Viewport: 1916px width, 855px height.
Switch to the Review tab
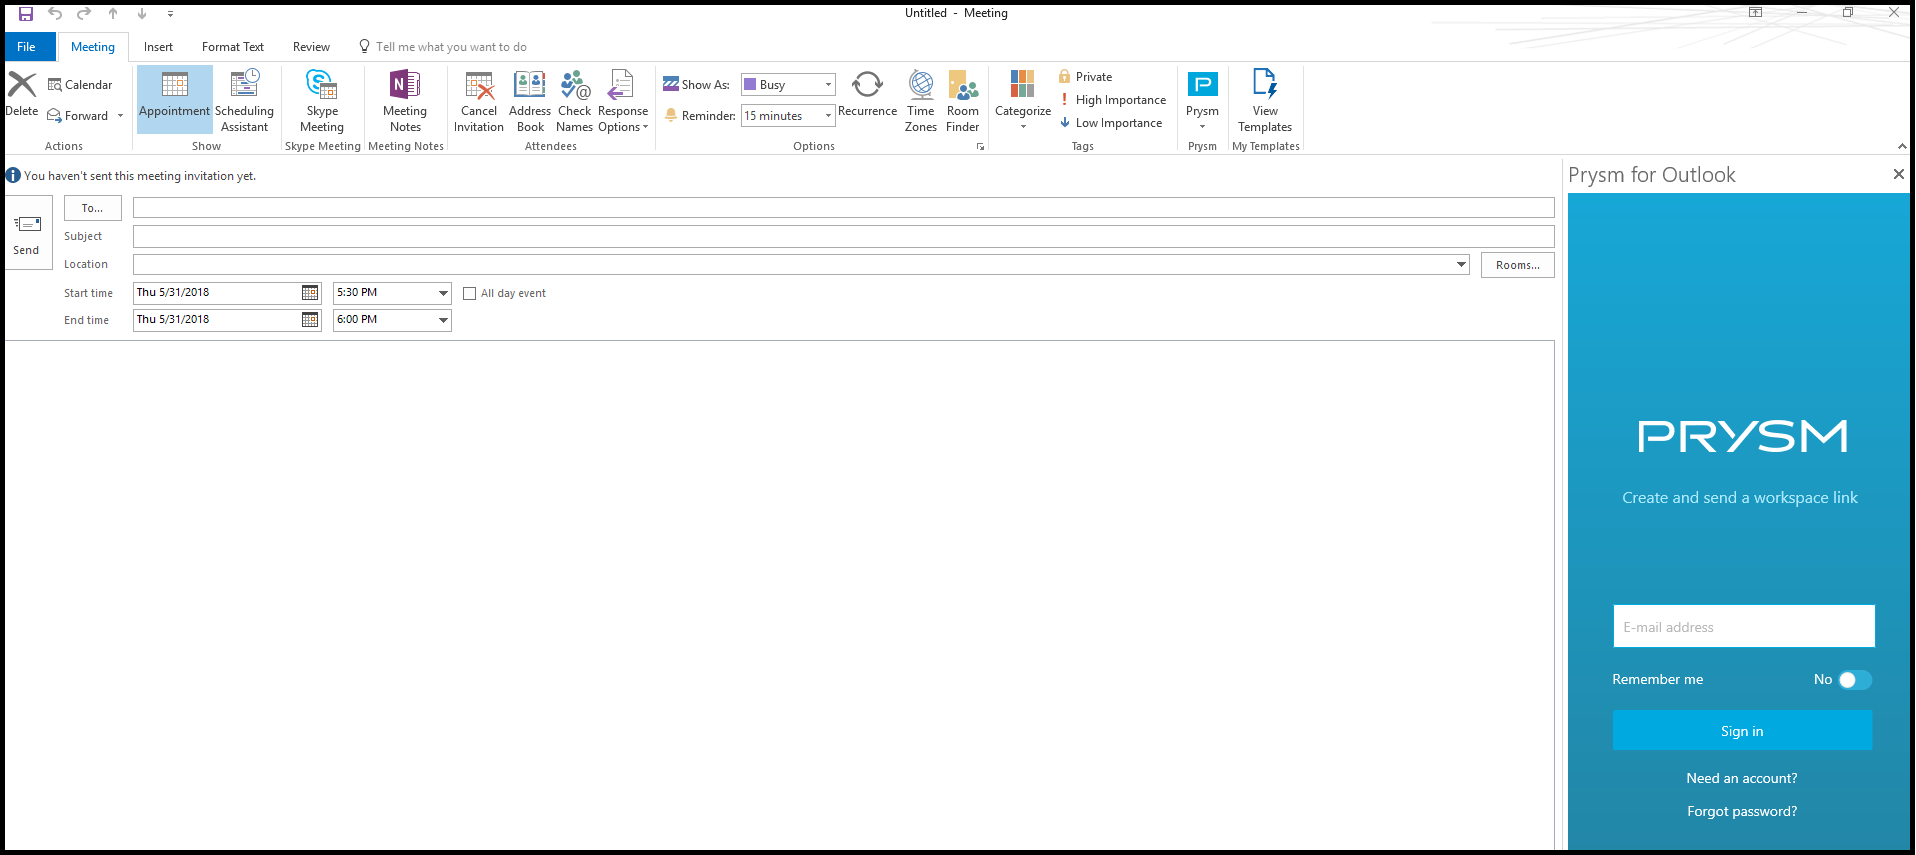[x=311, y=47]
